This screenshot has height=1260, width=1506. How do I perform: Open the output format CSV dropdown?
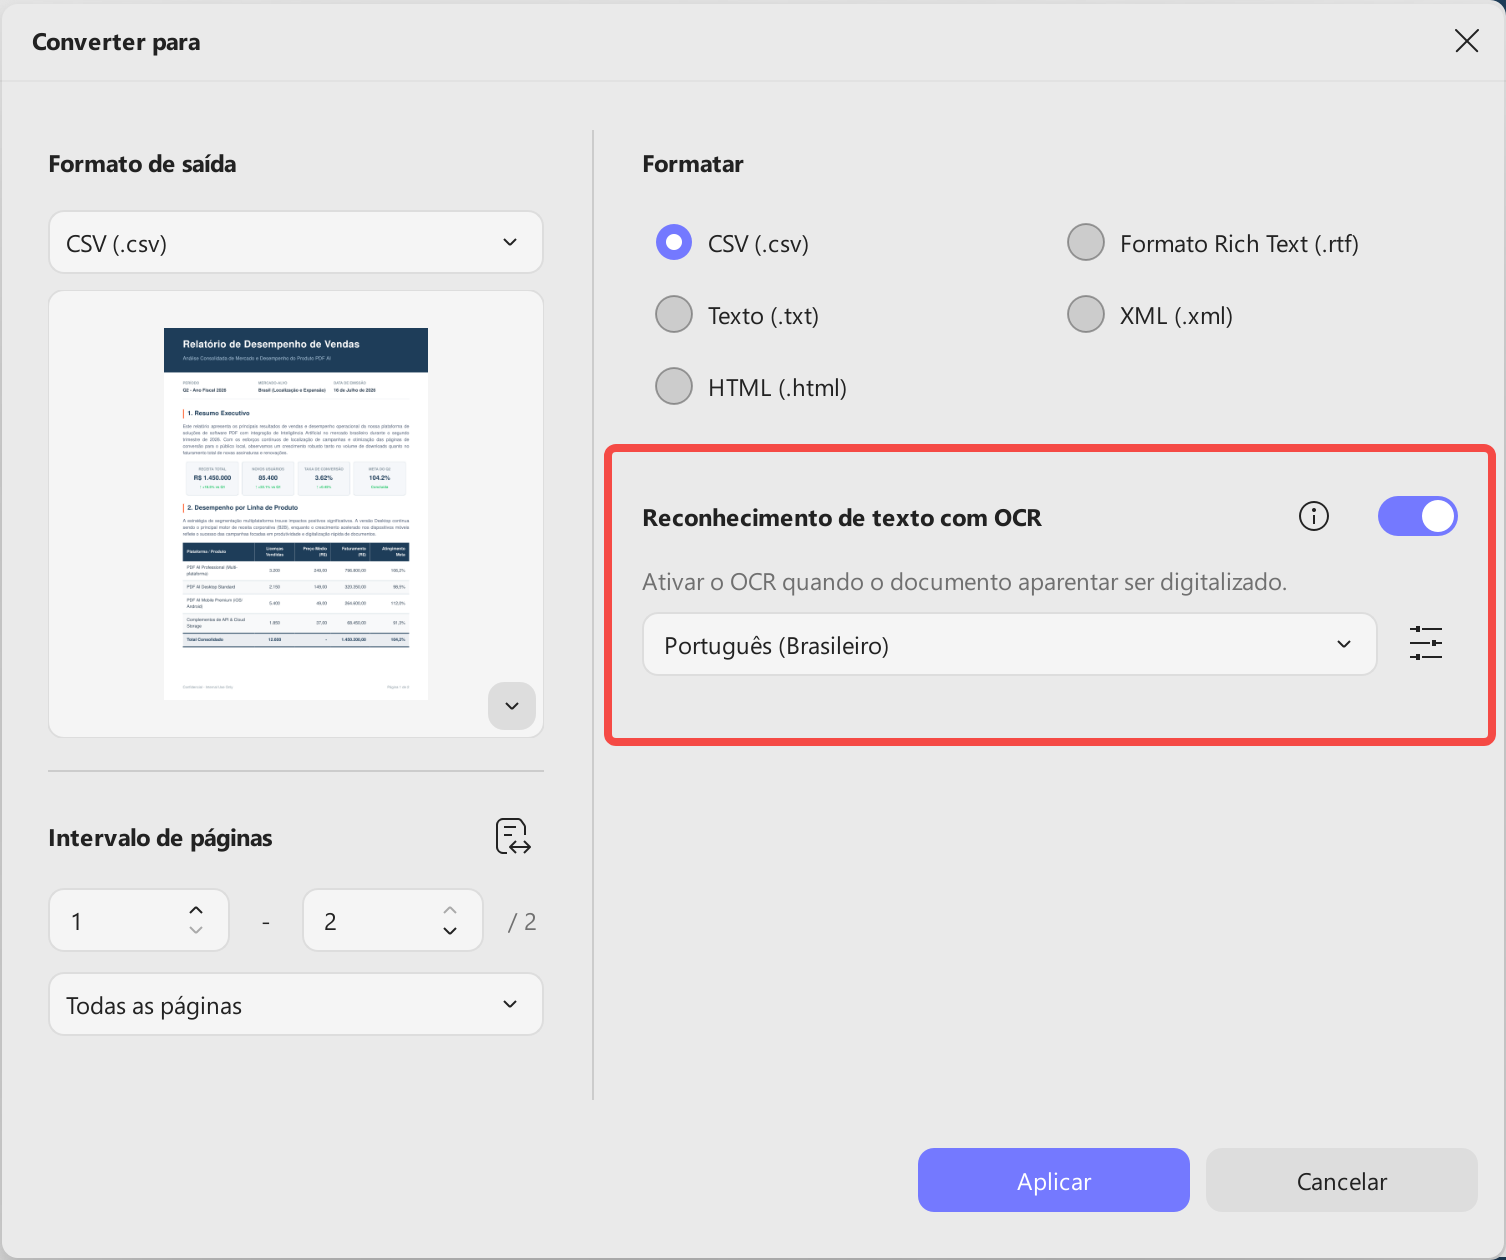point(296,242)
